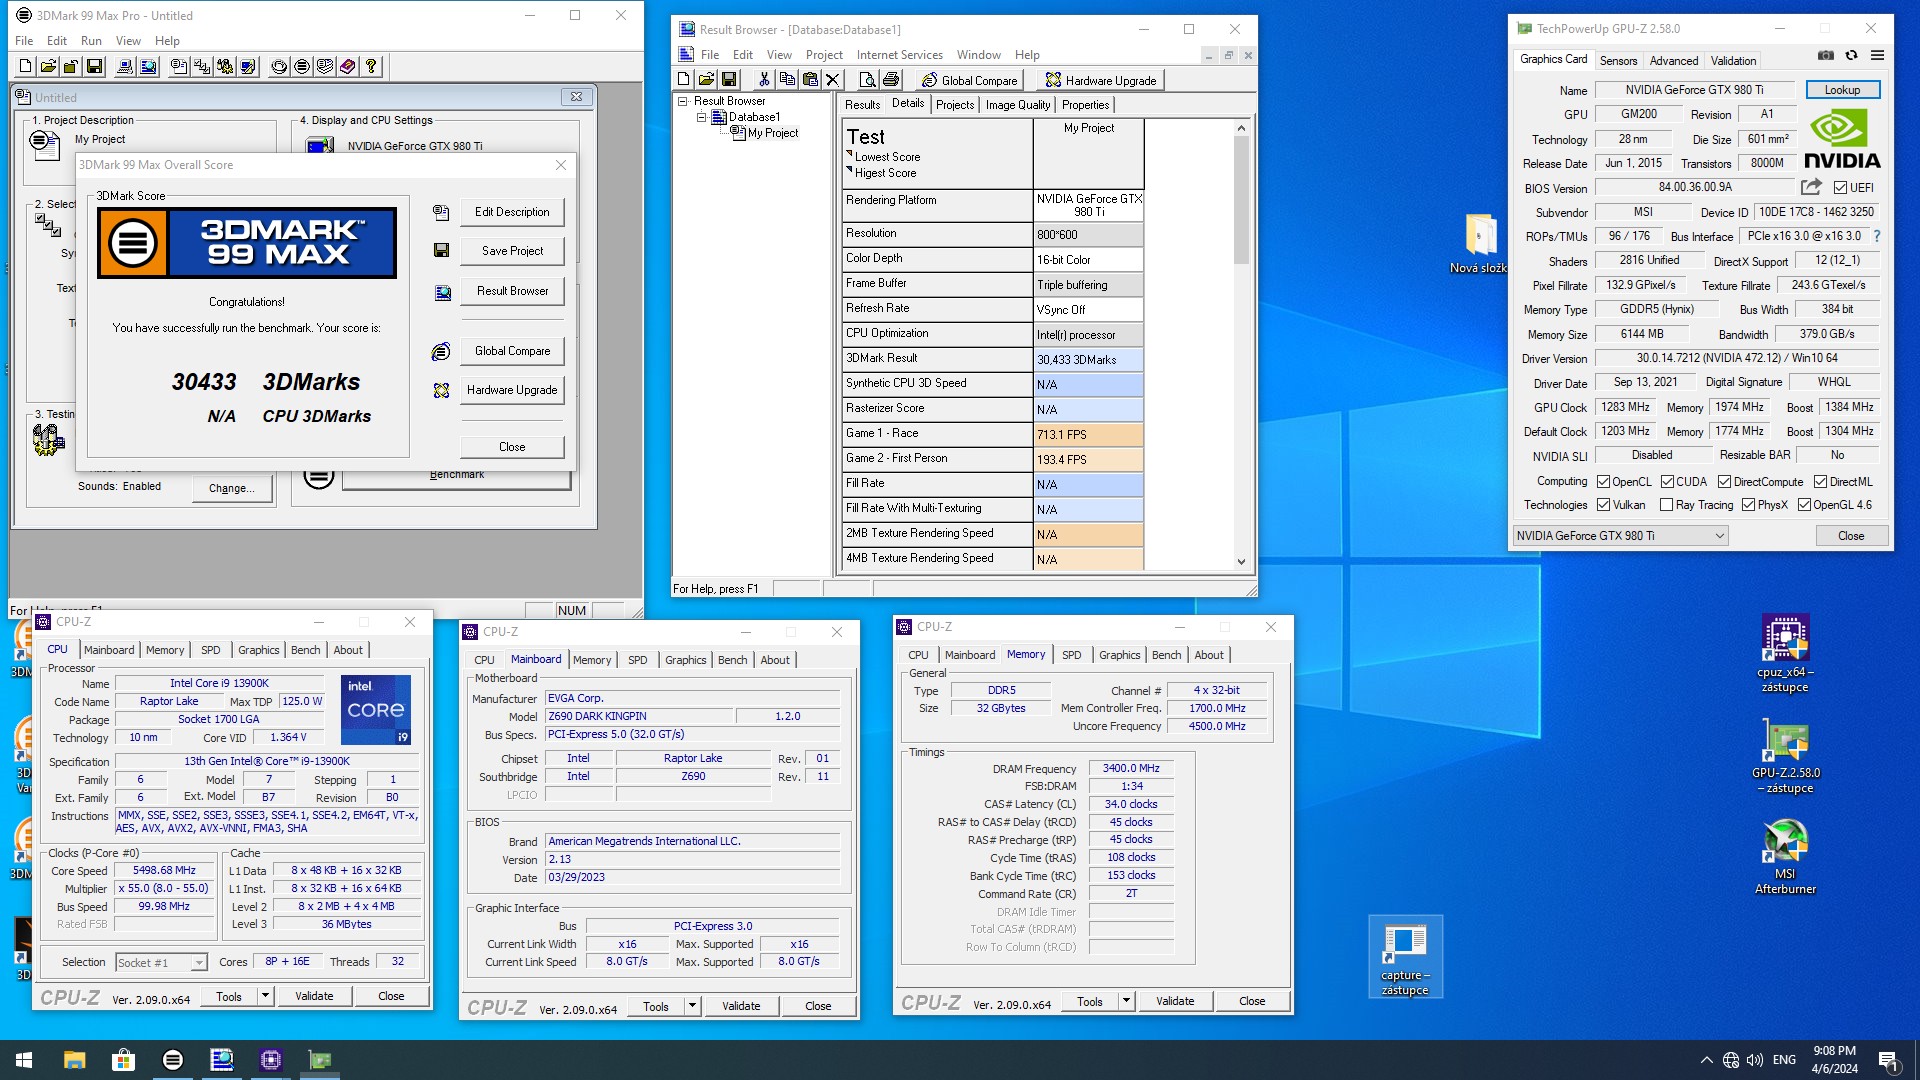This screenshot has height=1080, width=1920.
Task: Open the SPD tab in CPU-Z Memory window
Action: (1071, 655)
